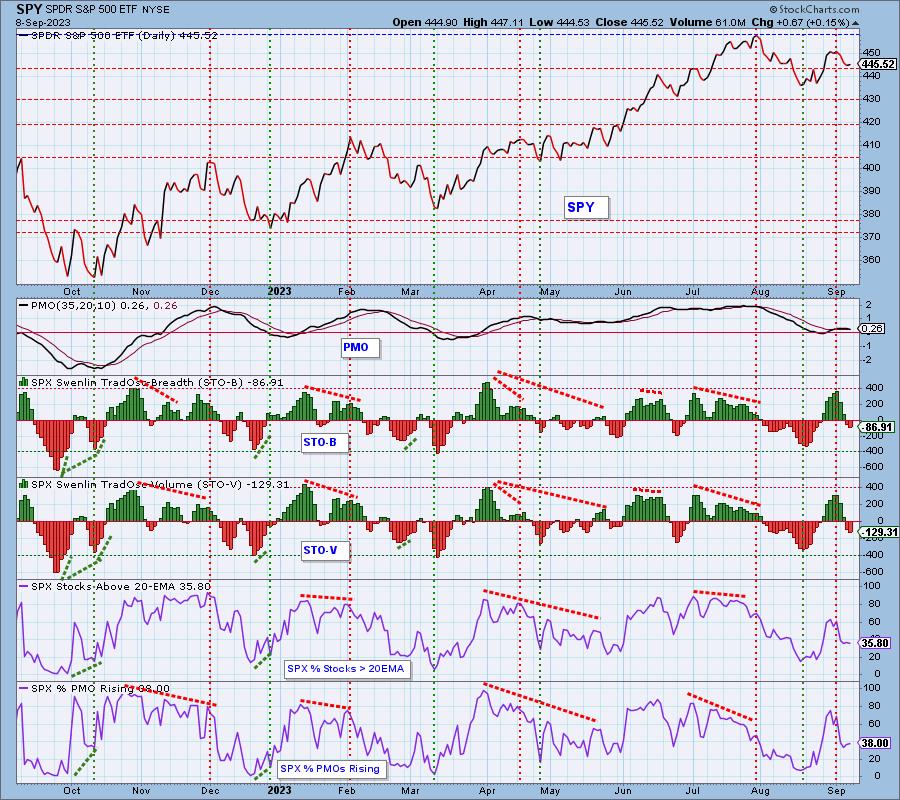Click the green up-arrow beside Chg value

[856, 23]
